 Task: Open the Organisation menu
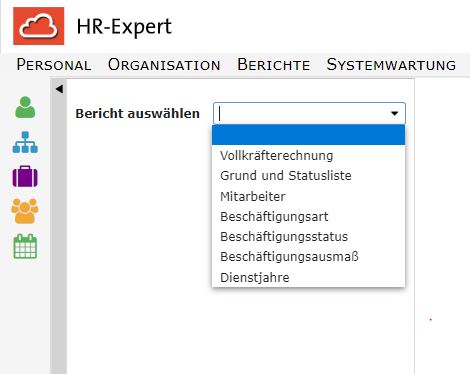(x=164, y=65)
